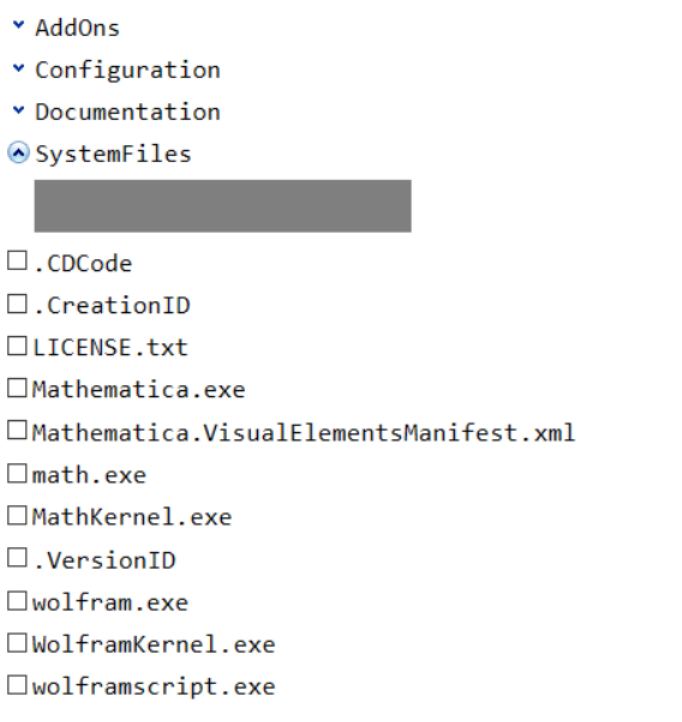The height and width of the screenshot is (722, 682).
Task: Toggle the Mathematica.exe checkbox
Action: tap(17, 389)
